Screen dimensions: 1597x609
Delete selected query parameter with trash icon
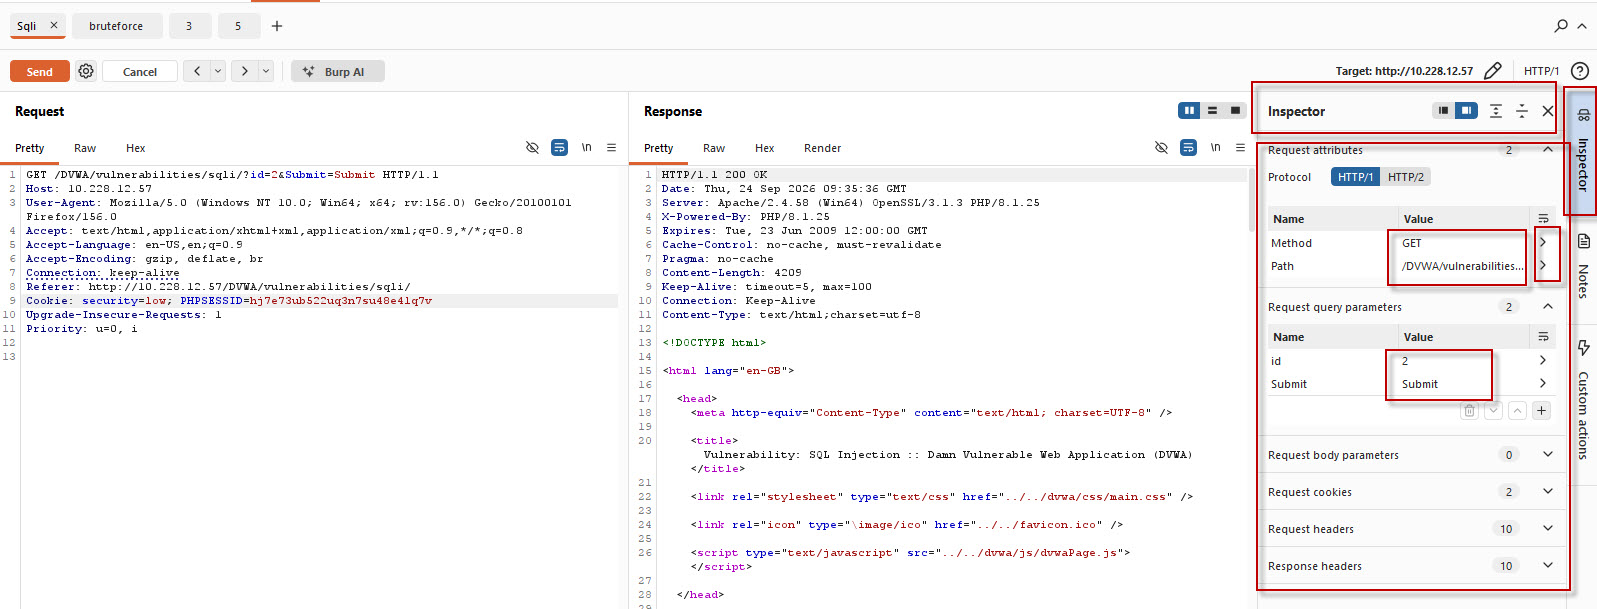pos(1469,410)
